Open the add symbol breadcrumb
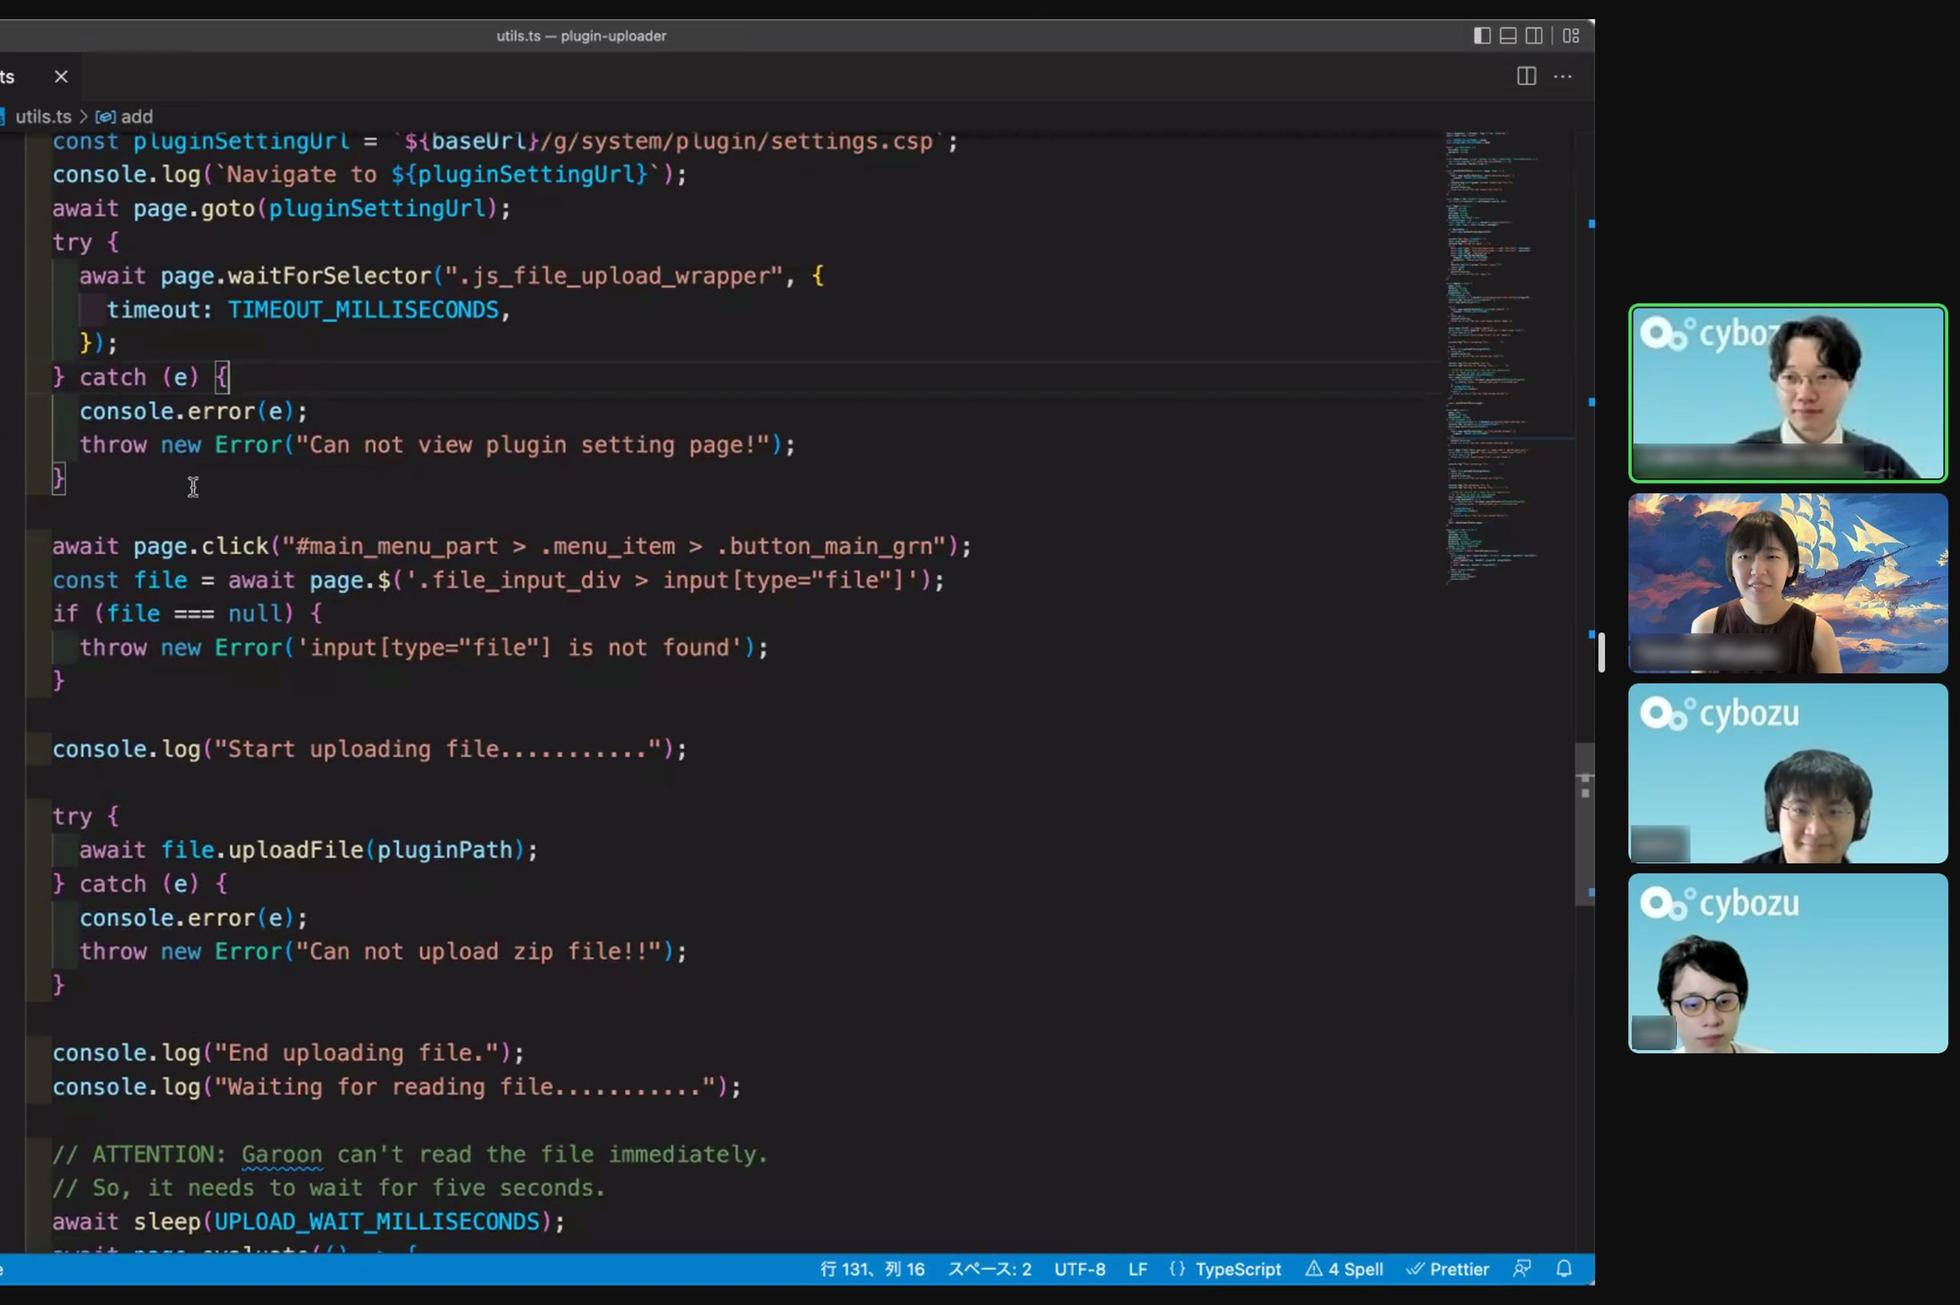The height and width of the screenshot is (1305, 1960). 135,116
